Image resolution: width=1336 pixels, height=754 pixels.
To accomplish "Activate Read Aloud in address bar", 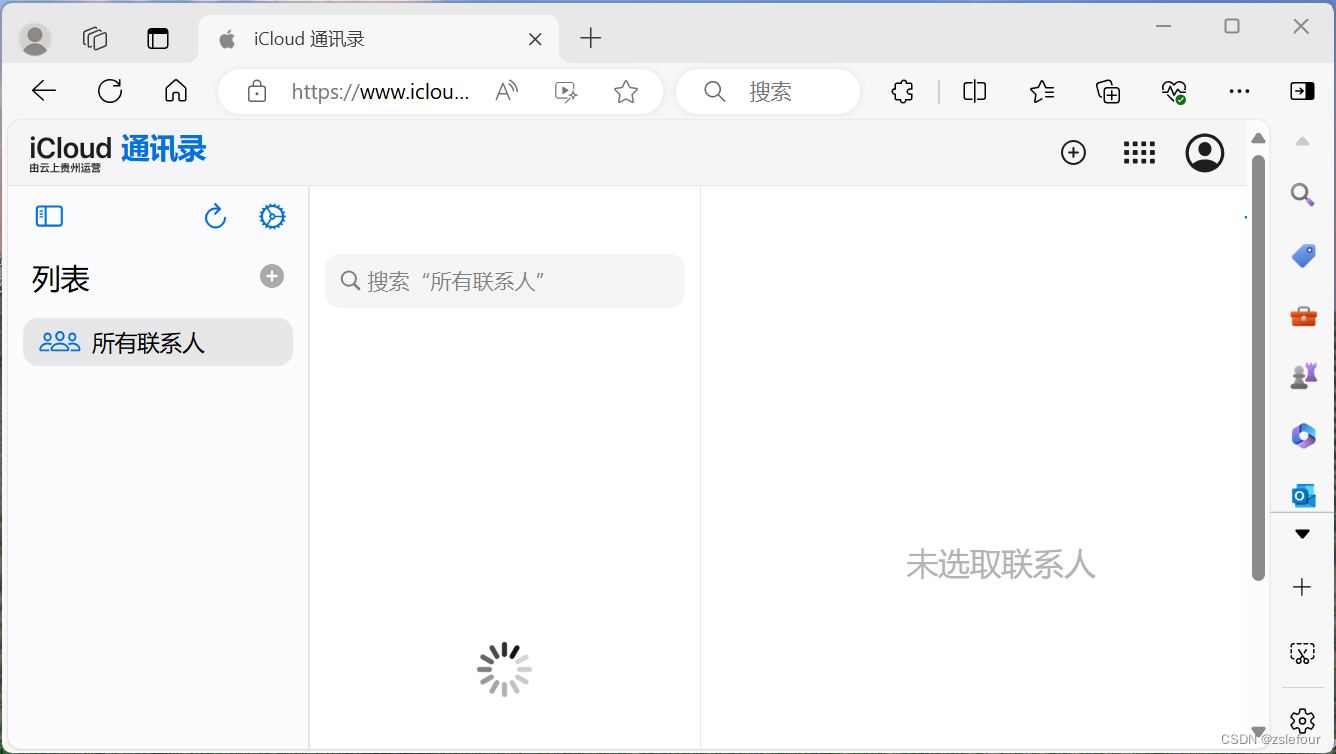I will [x=507, y=92].
